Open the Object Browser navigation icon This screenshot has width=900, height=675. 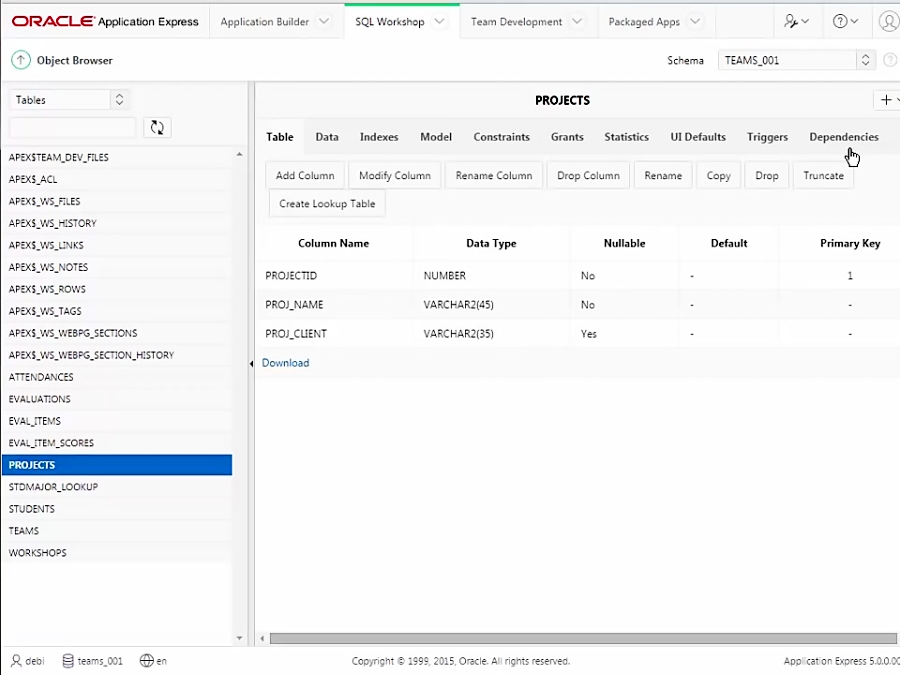point(20,60)
